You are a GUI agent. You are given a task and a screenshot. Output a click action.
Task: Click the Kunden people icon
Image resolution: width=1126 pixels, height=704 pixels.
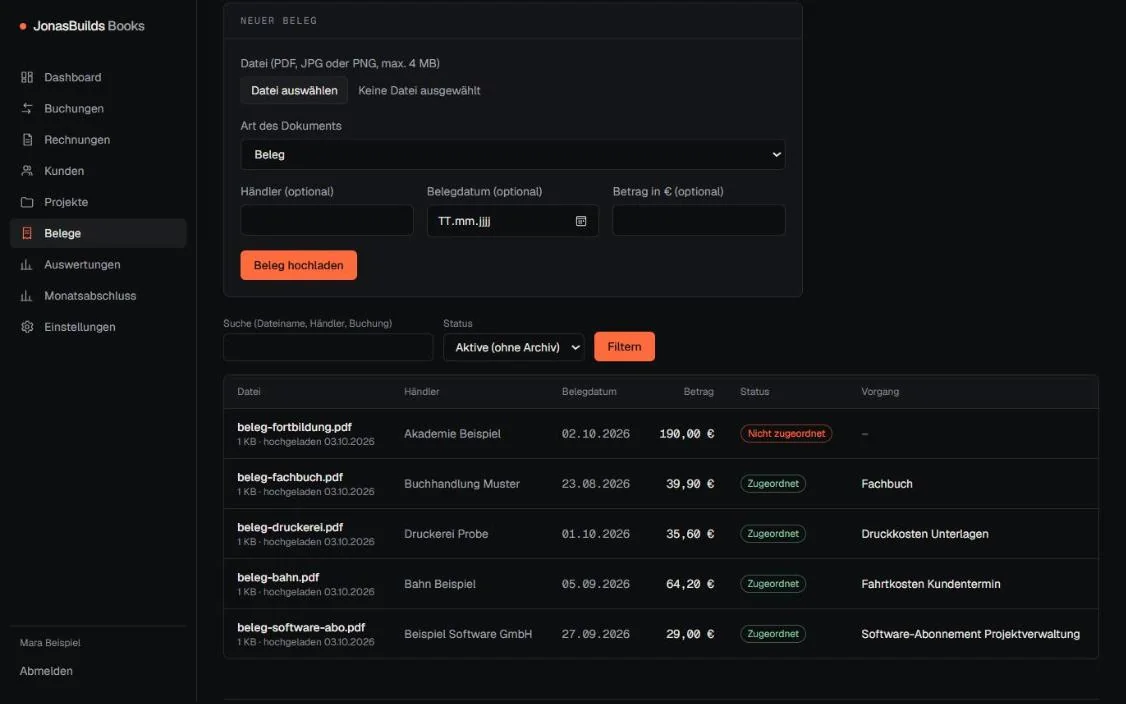point(27,171)
